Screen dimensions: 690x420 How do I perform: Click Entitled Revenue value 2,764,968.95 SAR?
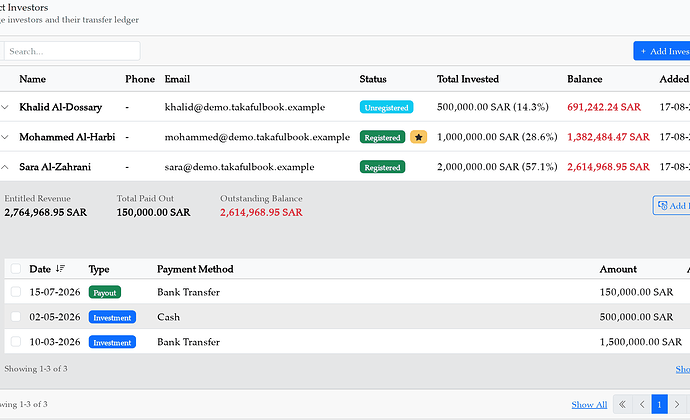46,212
